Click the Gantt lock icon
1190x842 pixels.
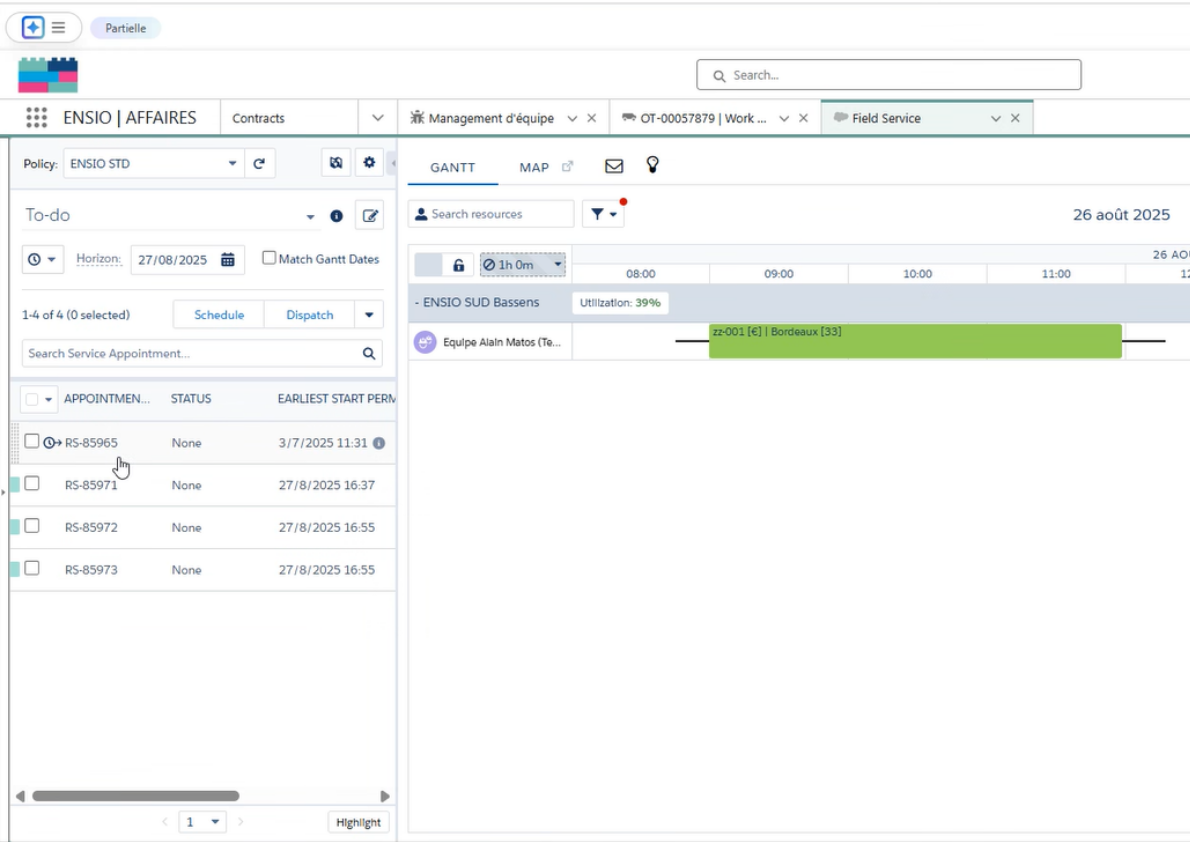click(458, 265)
